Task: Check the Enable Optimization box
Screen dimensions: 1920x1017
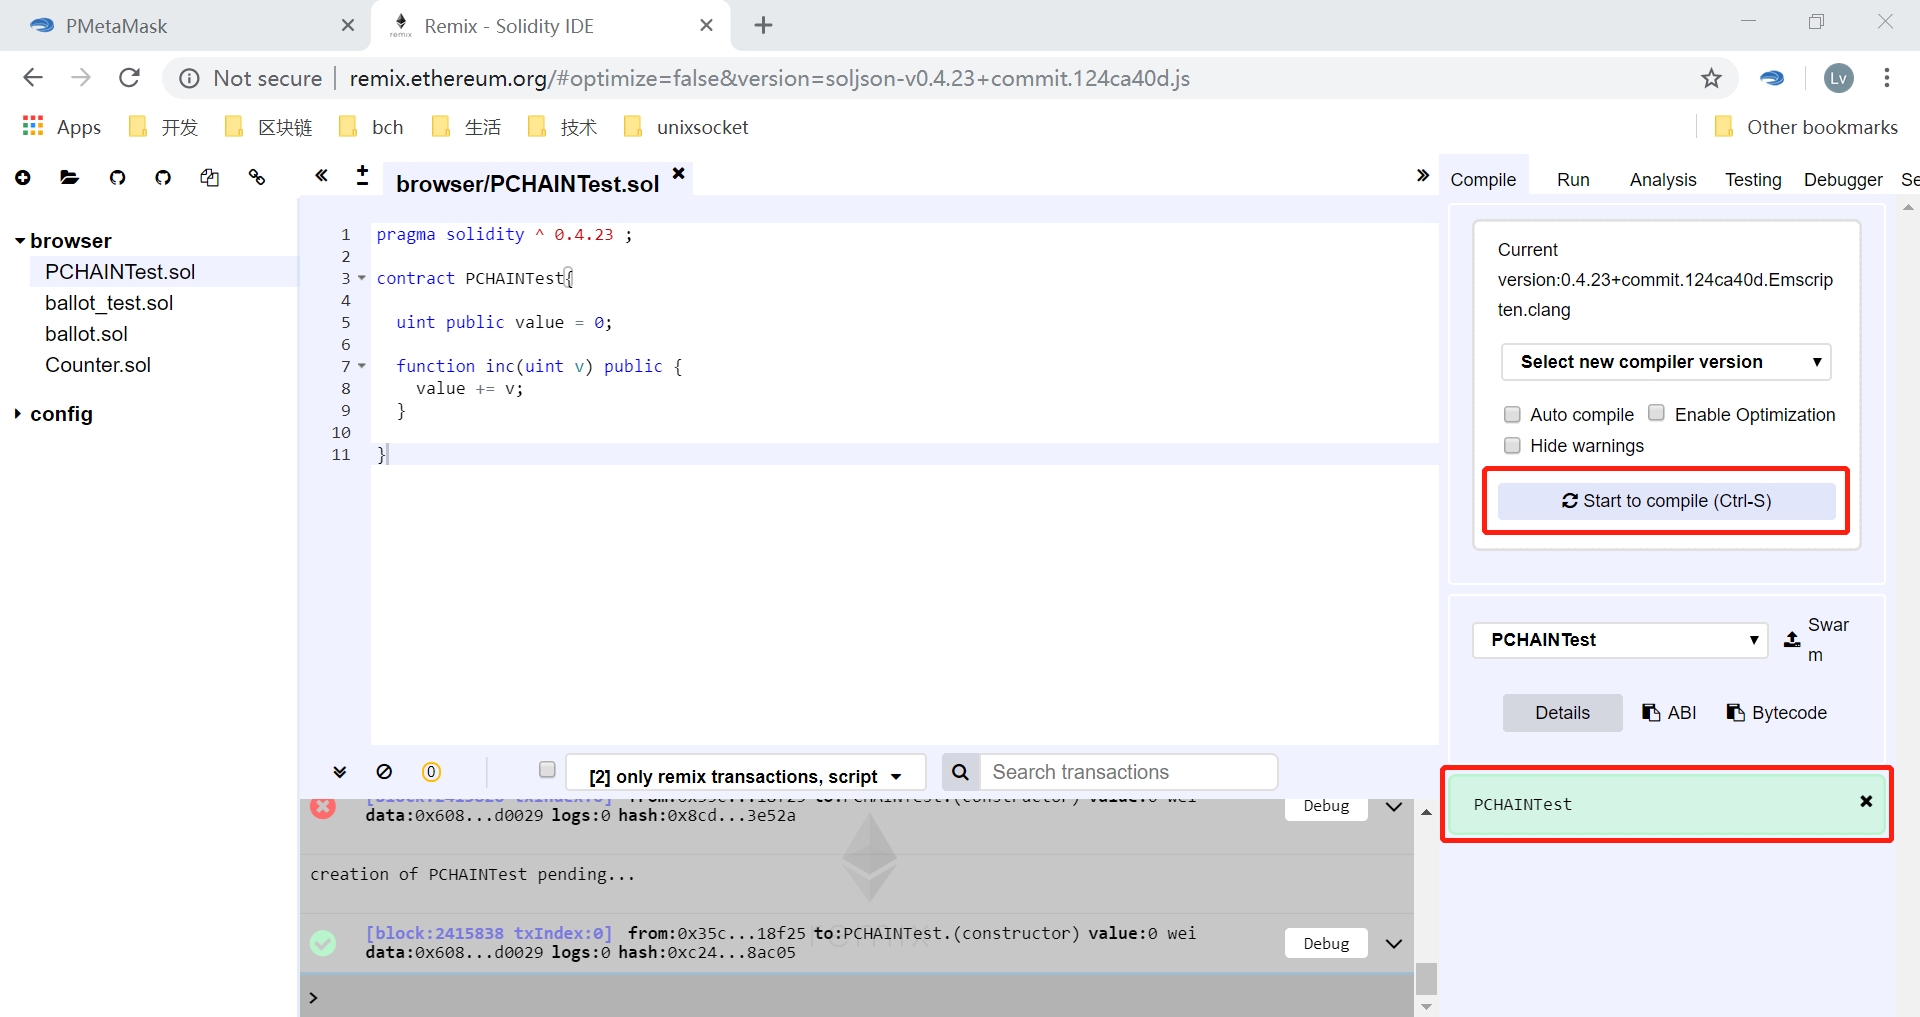Action: 1657,413
